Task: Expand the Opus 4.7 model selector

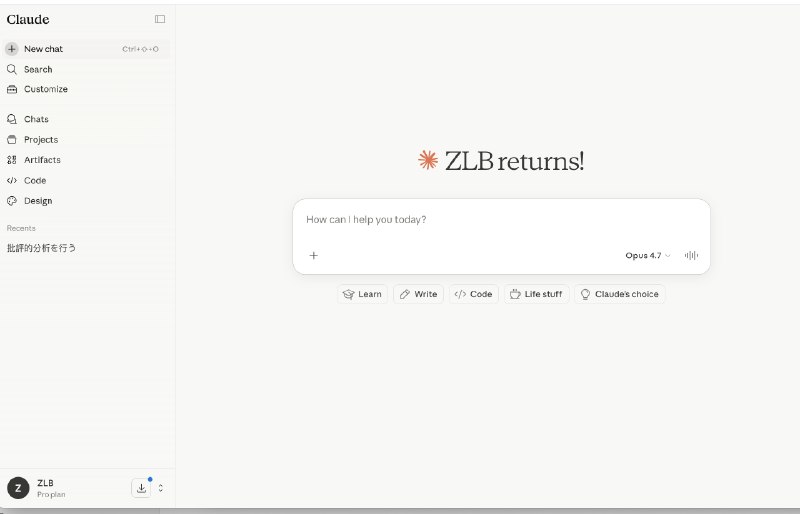Action: pos(648,256)
